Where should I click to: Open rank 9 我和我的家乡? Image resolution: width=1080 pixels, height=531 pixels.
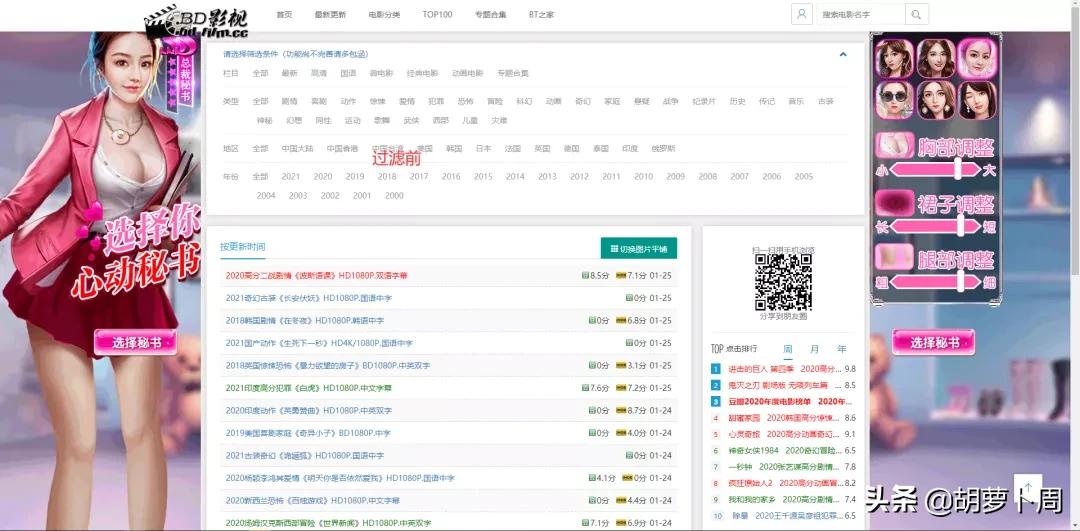click(785, 499)
